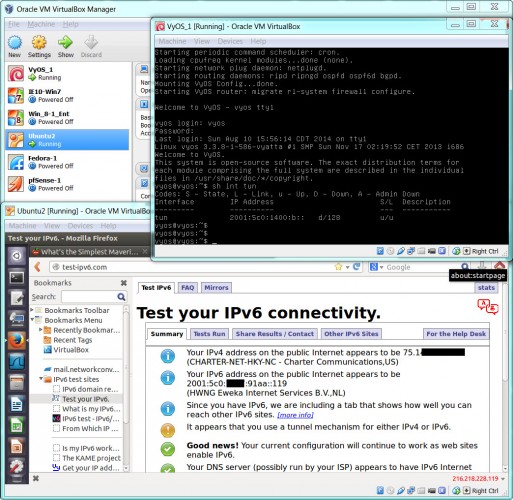Select the pfSense-1 VM entry
This screenshot has width=513, height=500.
[x=67, y=184]
